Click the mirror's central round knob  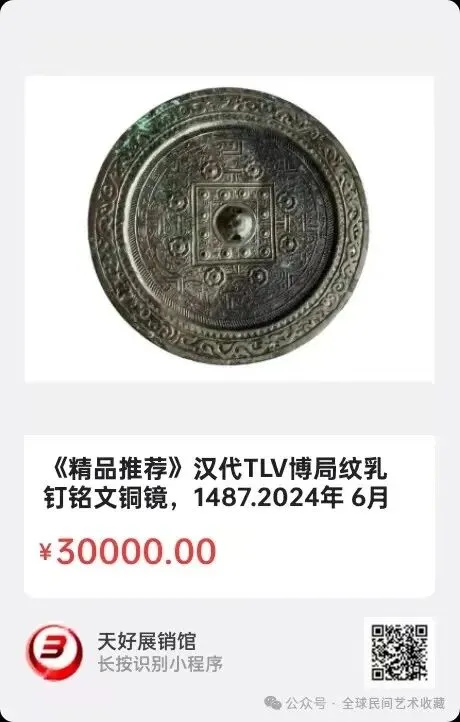click(233, 224)
